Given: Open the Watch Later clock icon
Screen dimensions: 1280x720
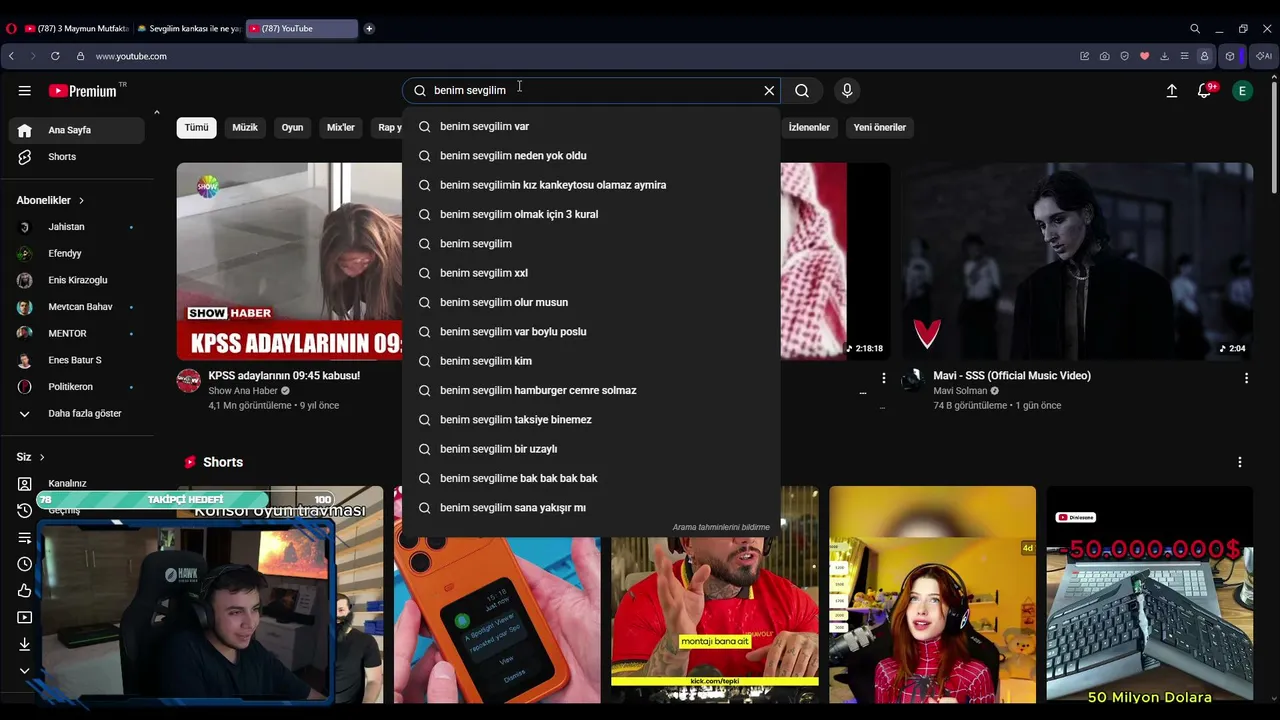Looking at the screenshot, I should coord(25,564).
